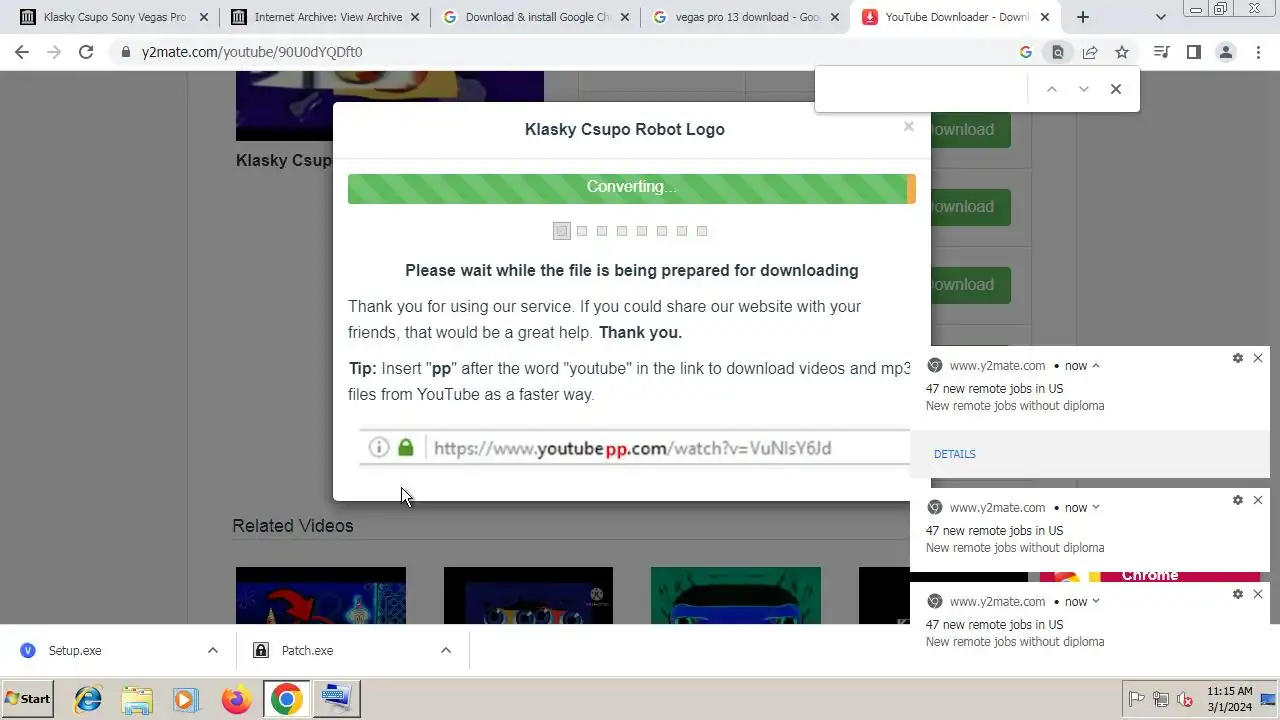Reload the y2mate page

tap(86, 52)
